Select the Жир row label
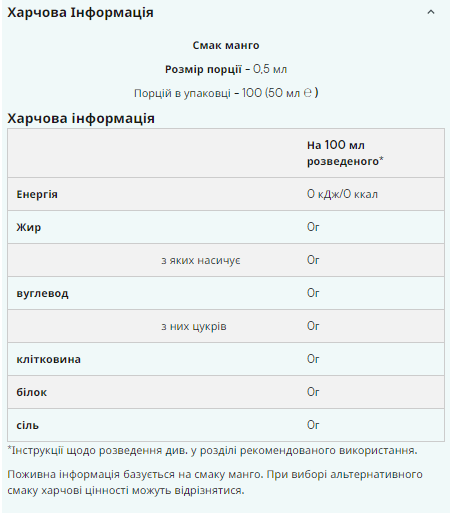This screenshot has width=450, height=513. tap(29, 227)
